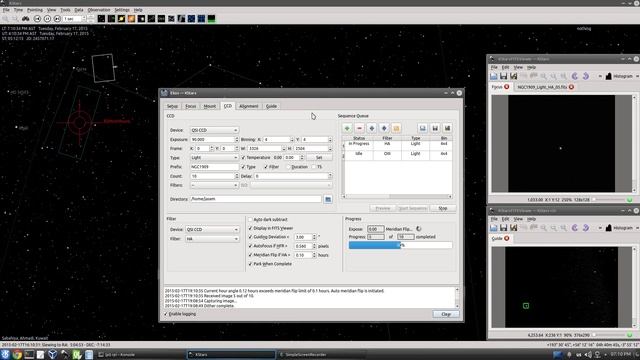640x360 pixels.
Task: Open the Filters dropdown in CCD section
Action: [x=214, y=185]
